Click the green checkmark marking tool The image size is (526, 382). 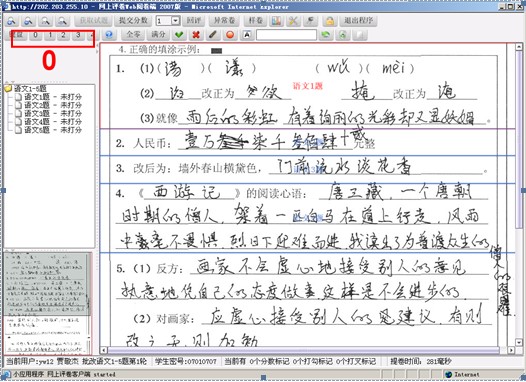(x=179, y=35)
